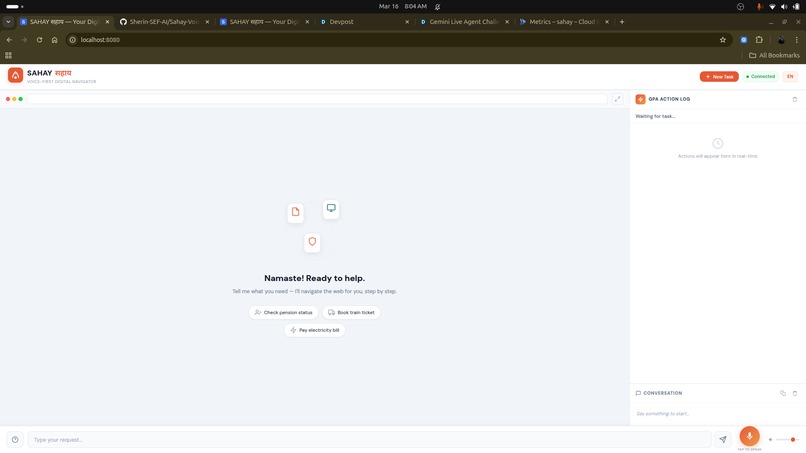Click the blue extension icon in toolbar
This screenshot has height=453, width=806.
coord(744,40)
